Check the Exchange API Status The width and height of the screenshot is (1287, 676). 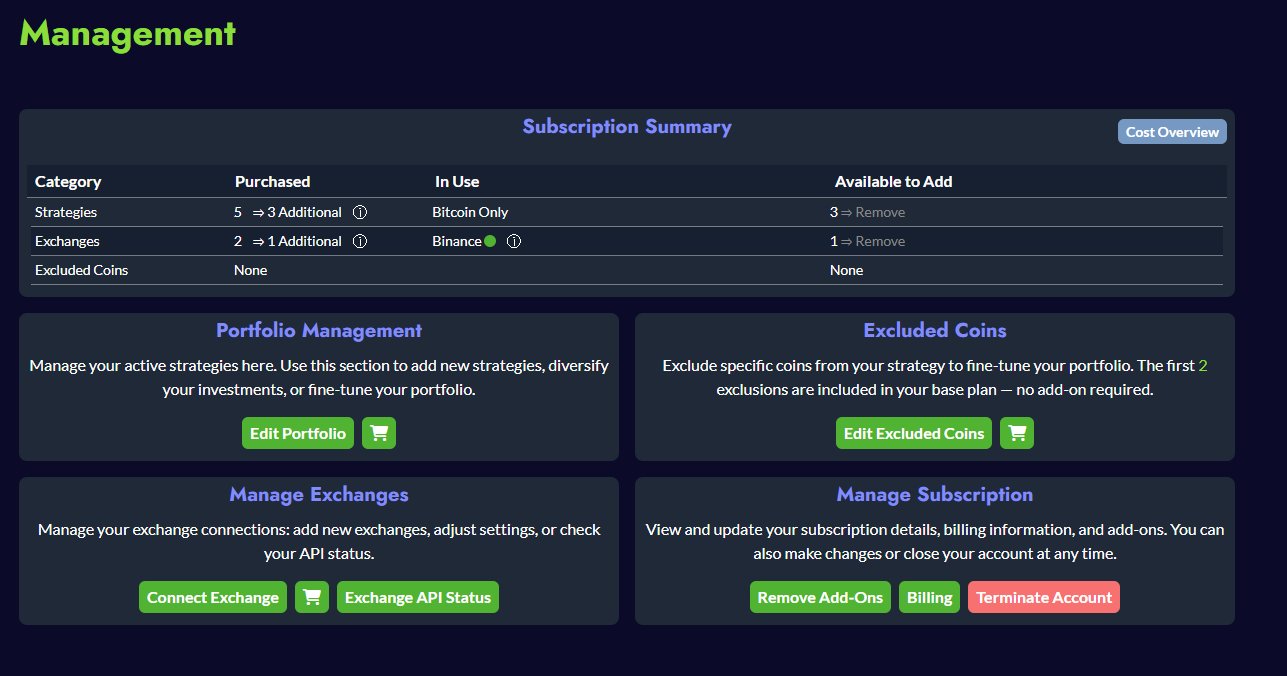418,597
